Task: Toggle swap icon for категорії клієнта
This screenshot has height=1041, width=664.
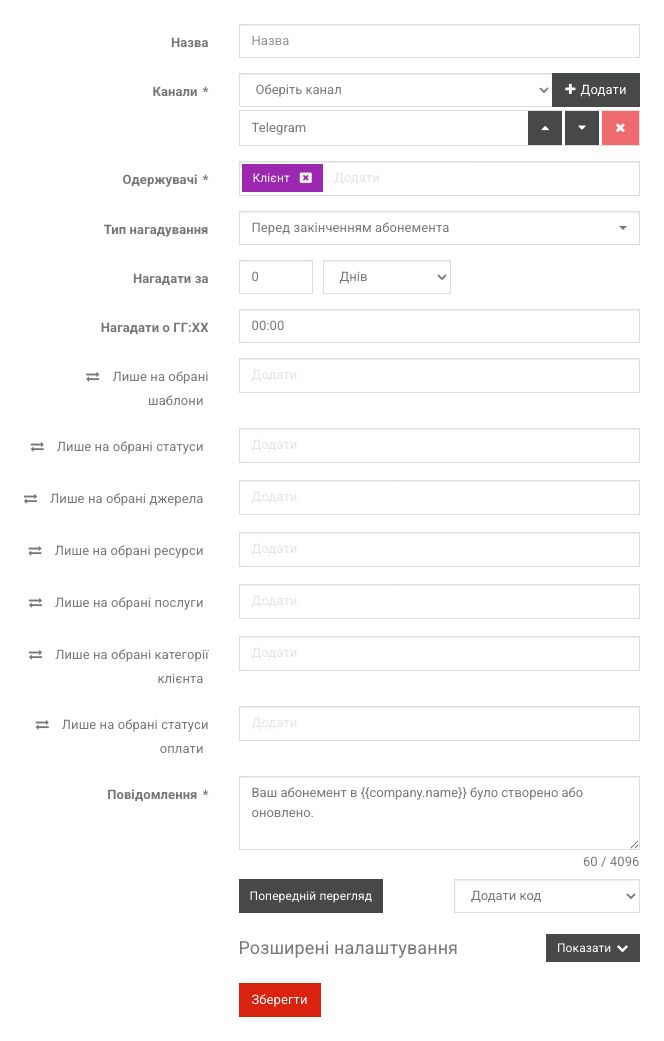Action: pyautogui.click(x=36, y=655)
